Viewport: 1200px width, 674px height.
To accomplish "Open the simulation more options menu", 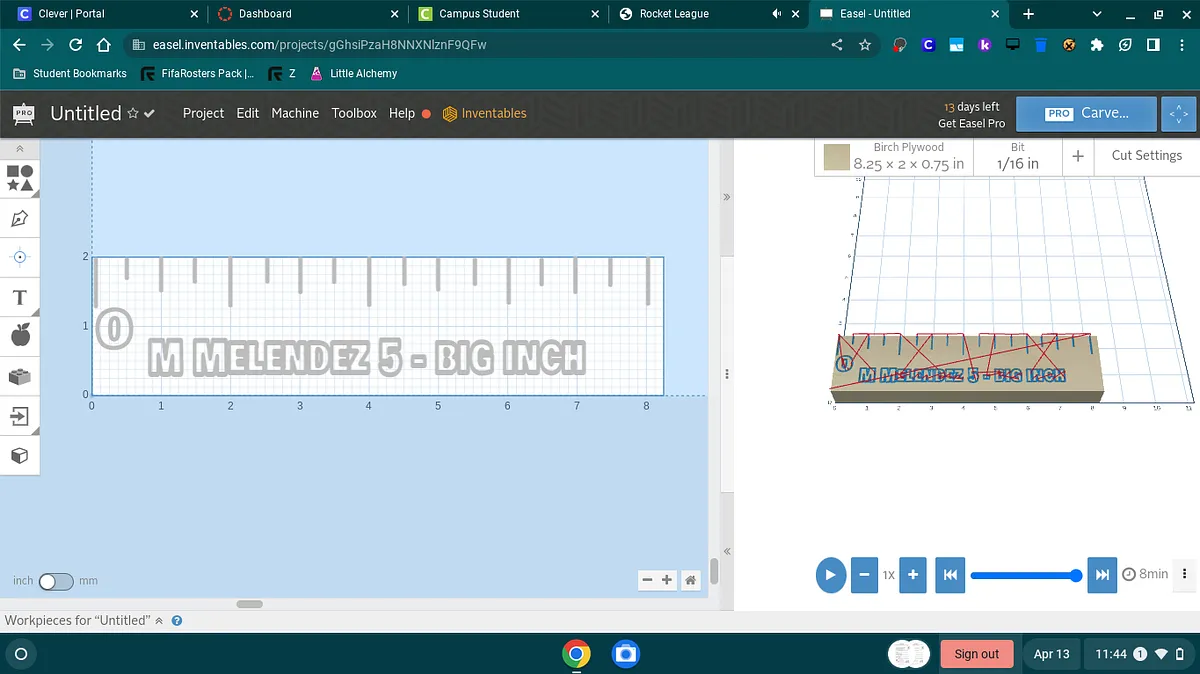I will (1185, 574).
